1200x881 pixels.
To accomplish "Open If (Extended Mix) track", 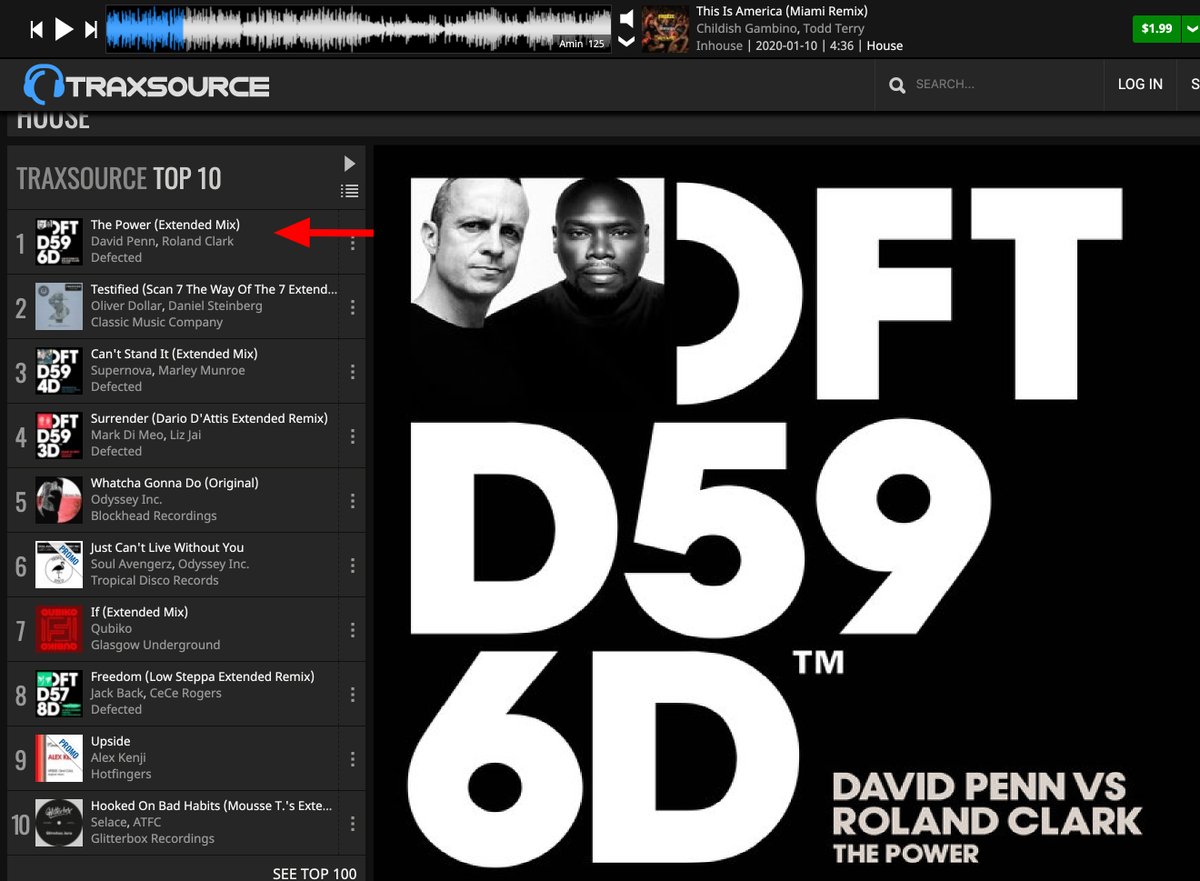I will pos(139,612).
